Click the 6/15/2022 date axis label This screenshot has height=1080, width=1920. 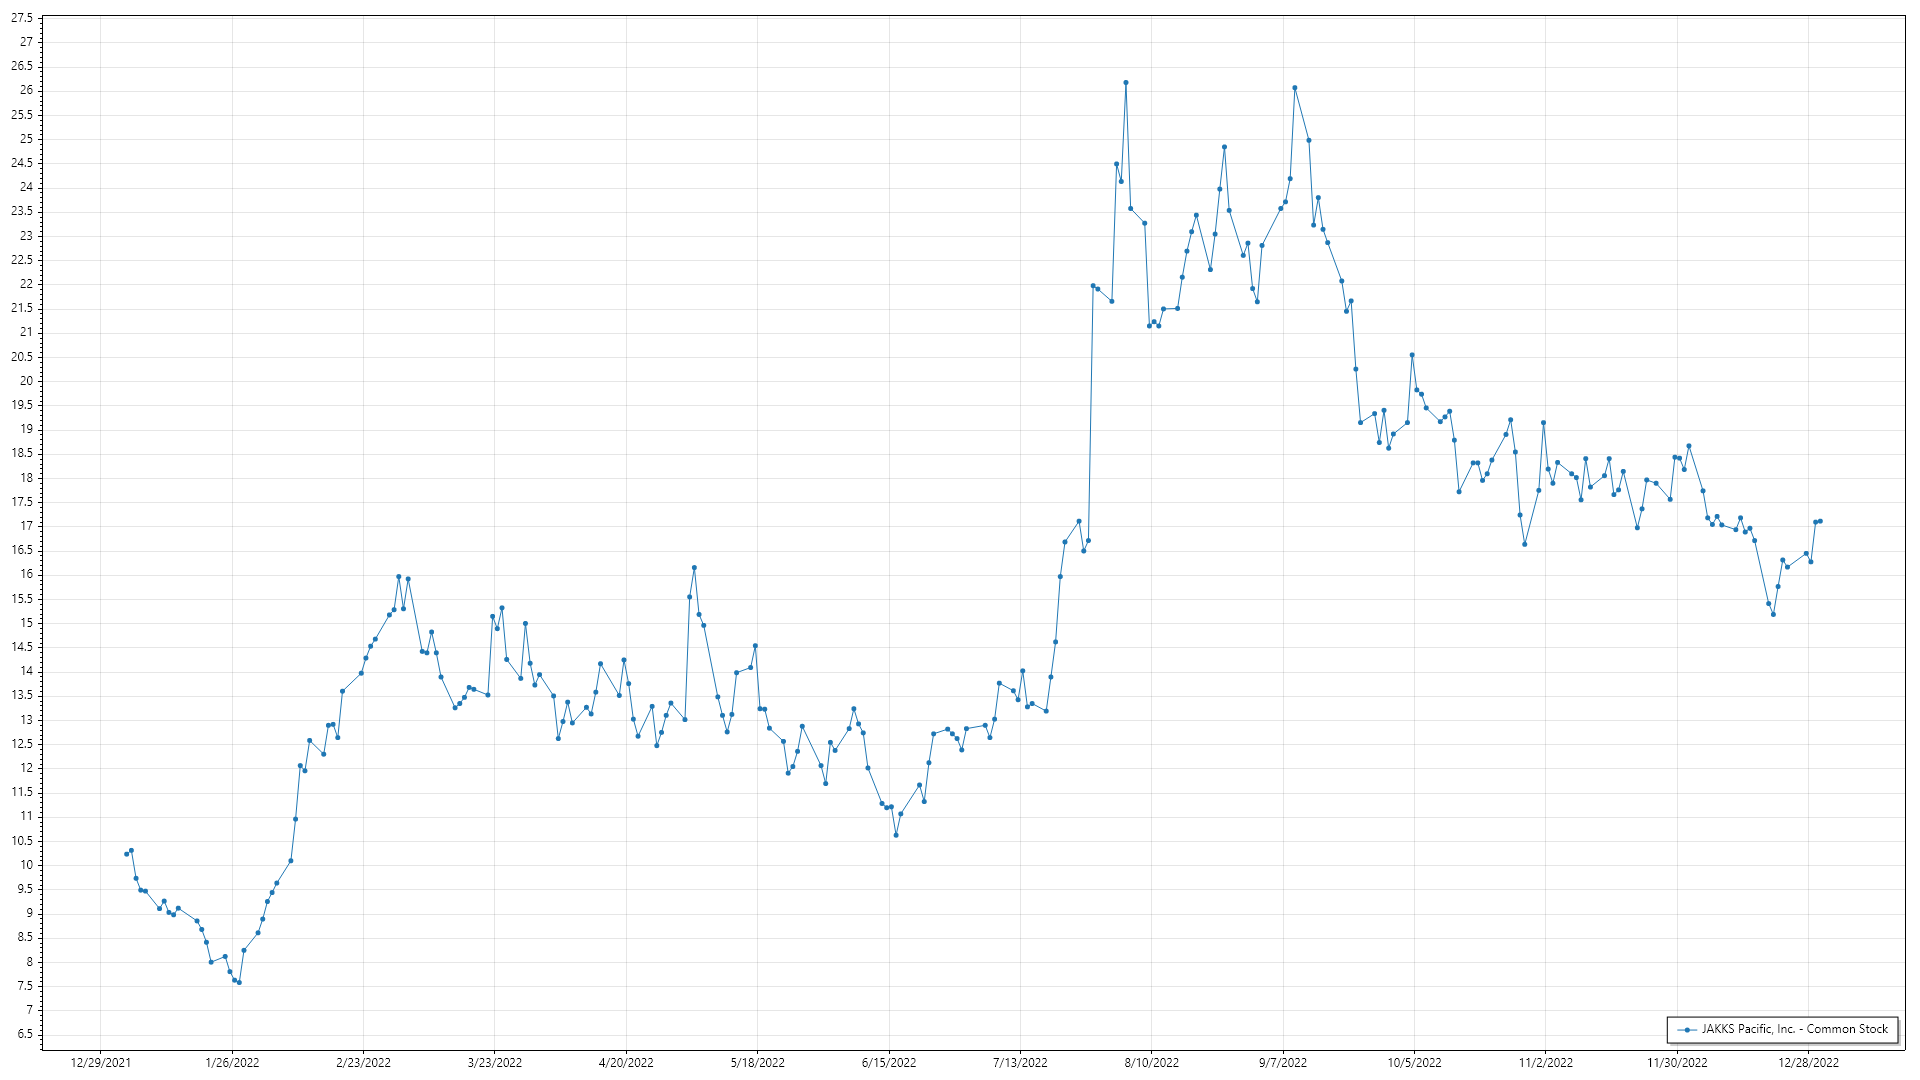point(888,1063)
